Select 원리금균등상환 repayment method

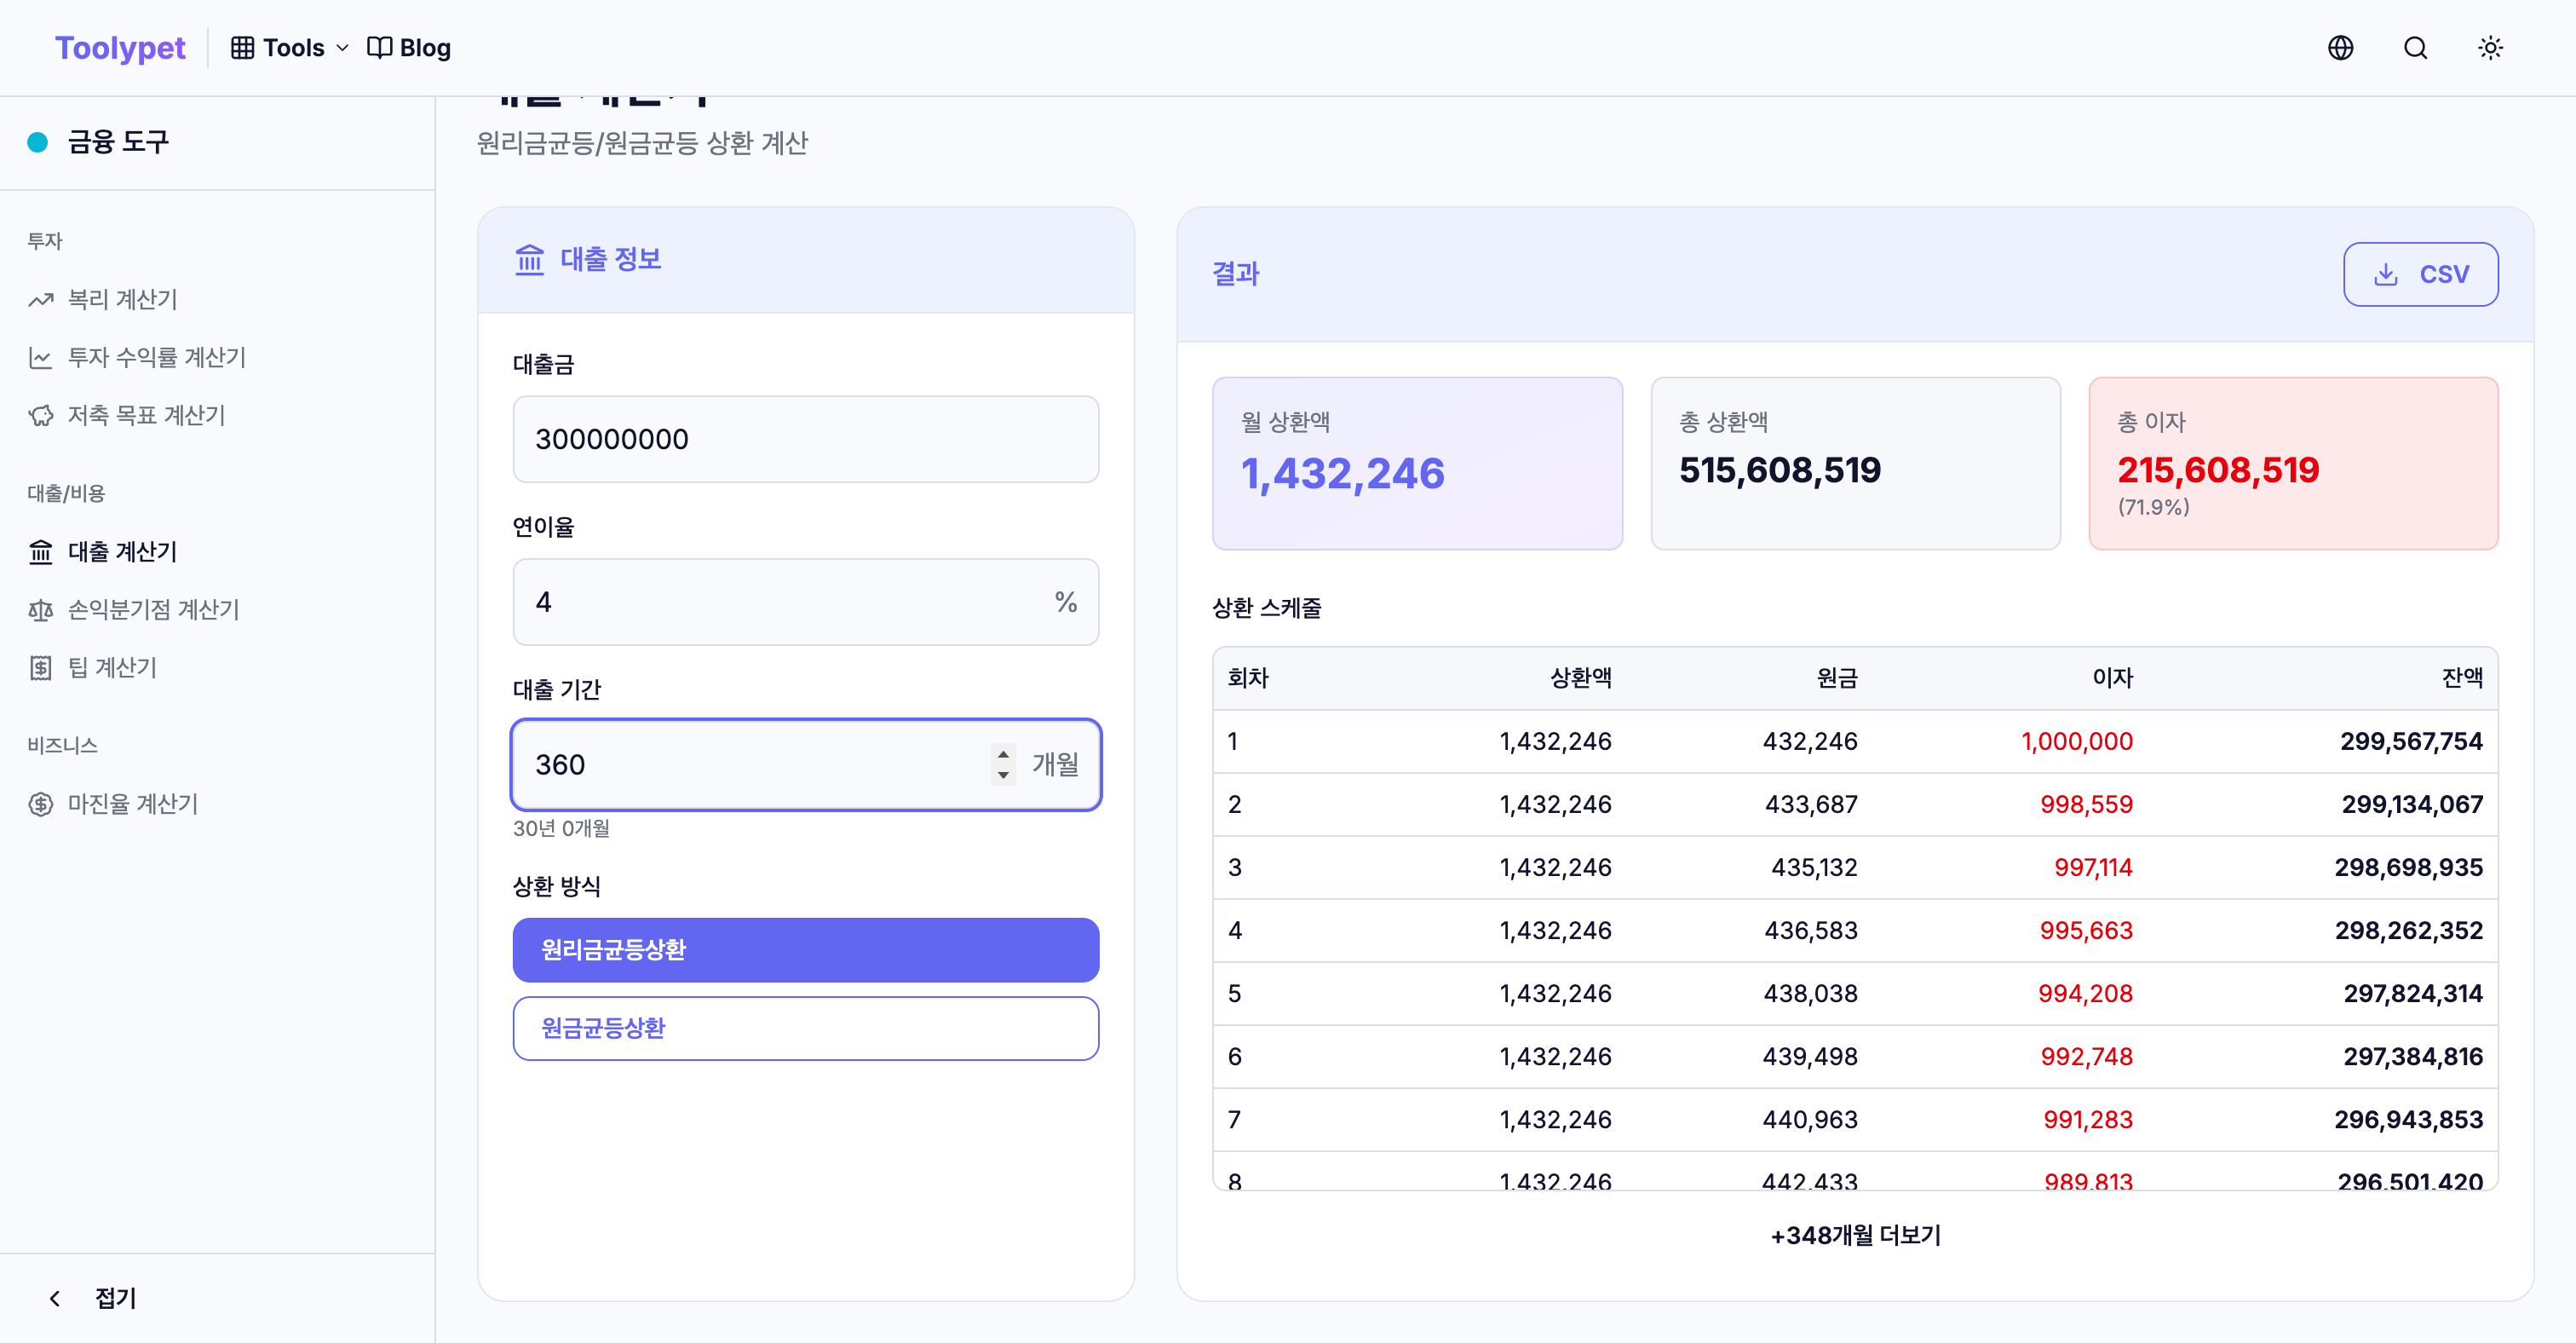[x=805, y=949]
